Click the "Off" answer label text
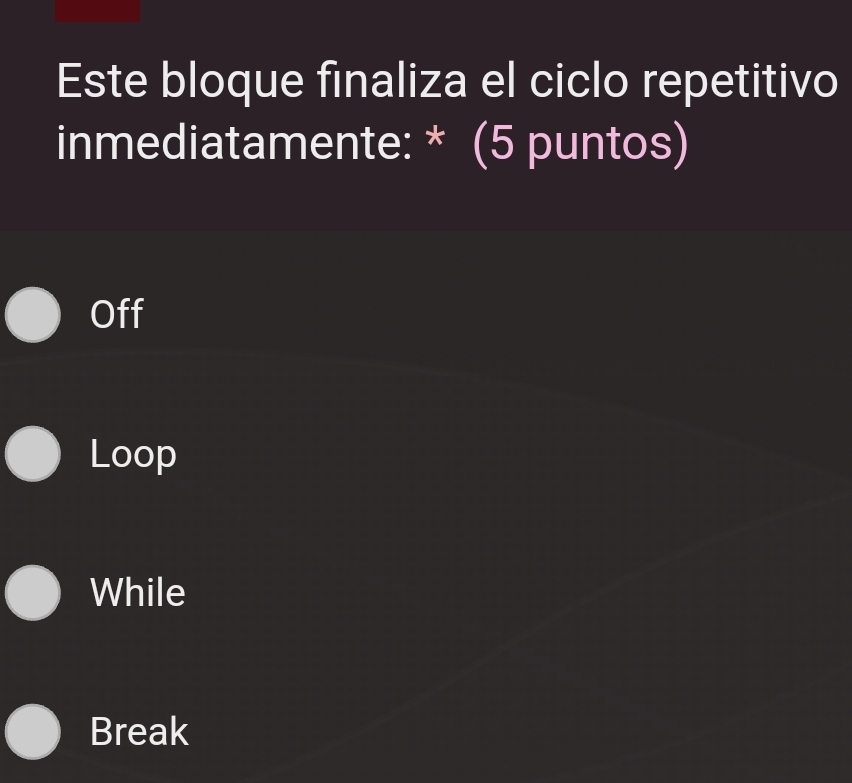 (x=117, y=315)
